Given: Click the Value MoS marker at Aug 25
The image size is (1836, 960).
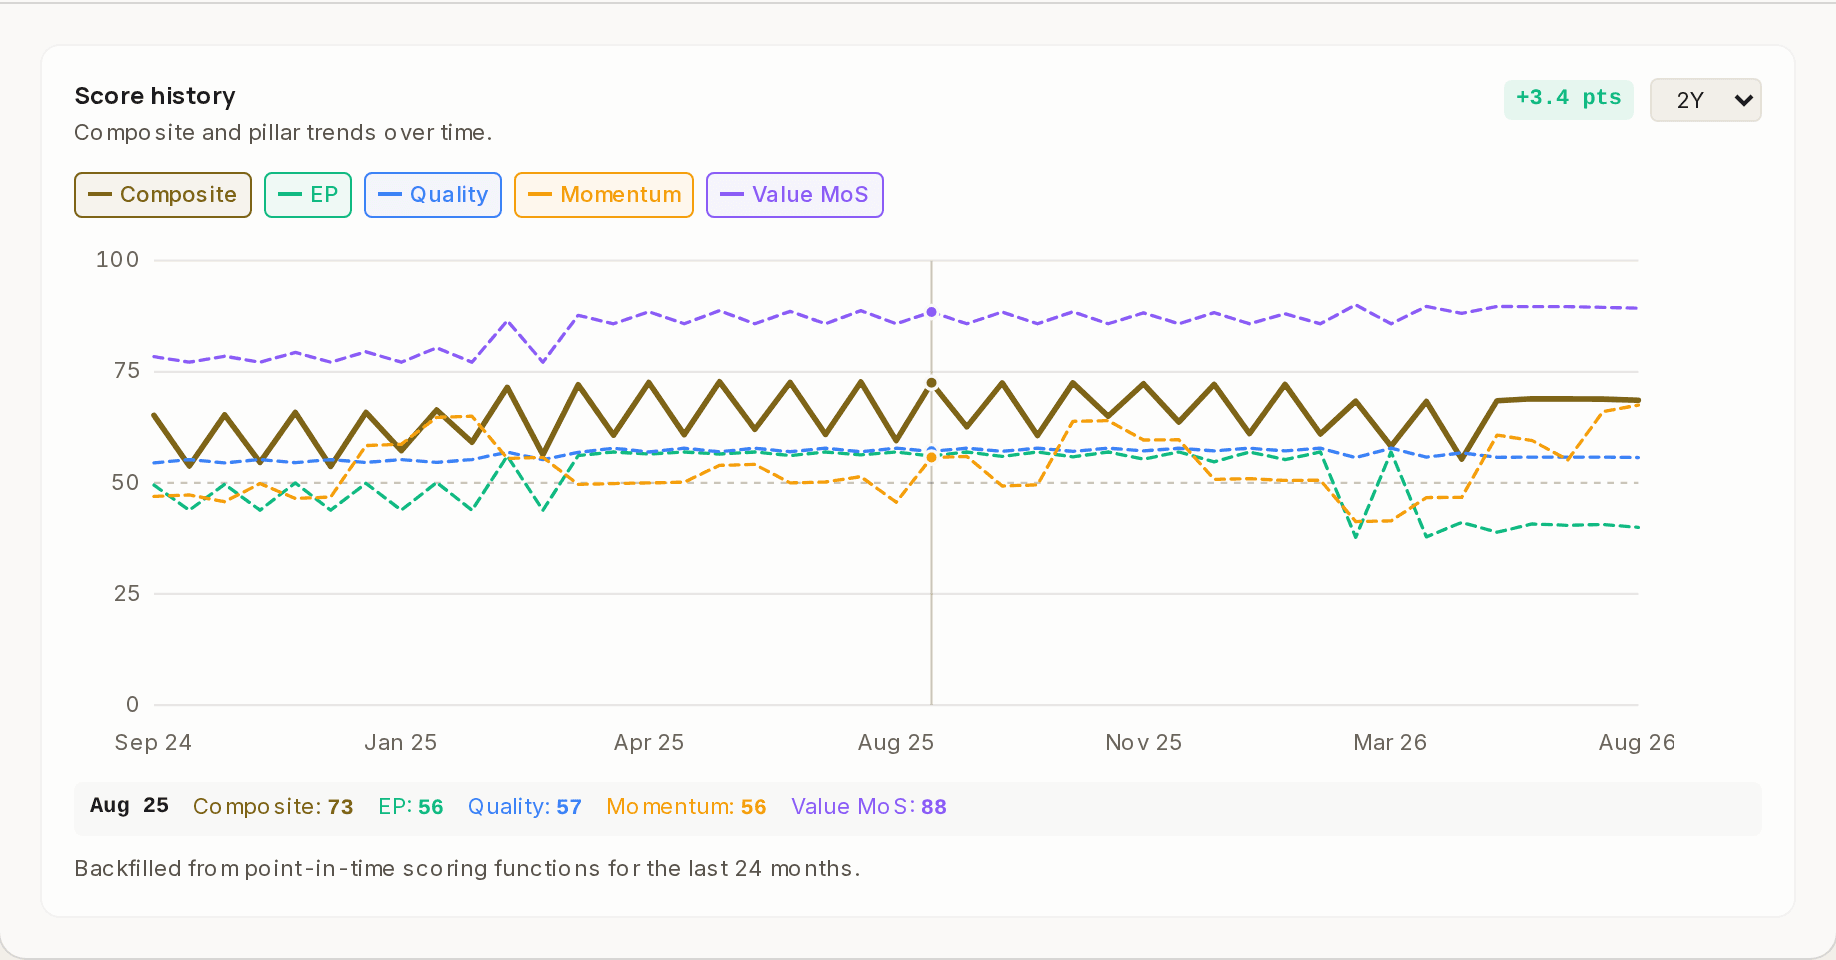Looking at the screenshot, I should coord(932,312).
